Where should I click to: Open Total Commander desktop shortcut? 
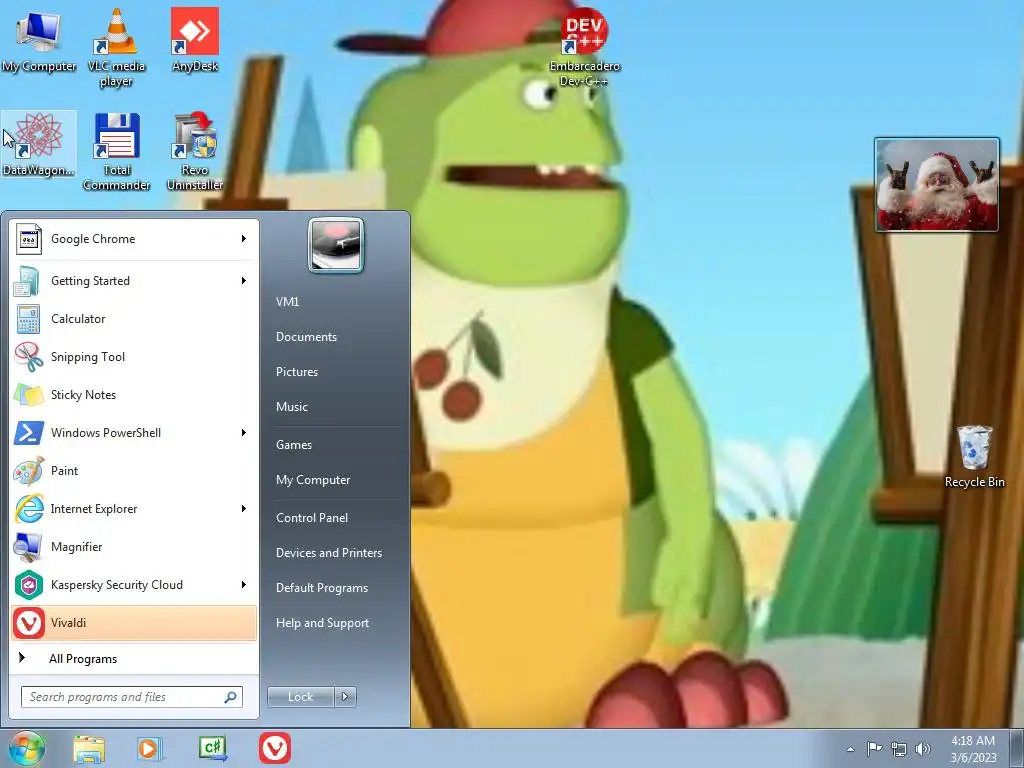click(116, 152)
